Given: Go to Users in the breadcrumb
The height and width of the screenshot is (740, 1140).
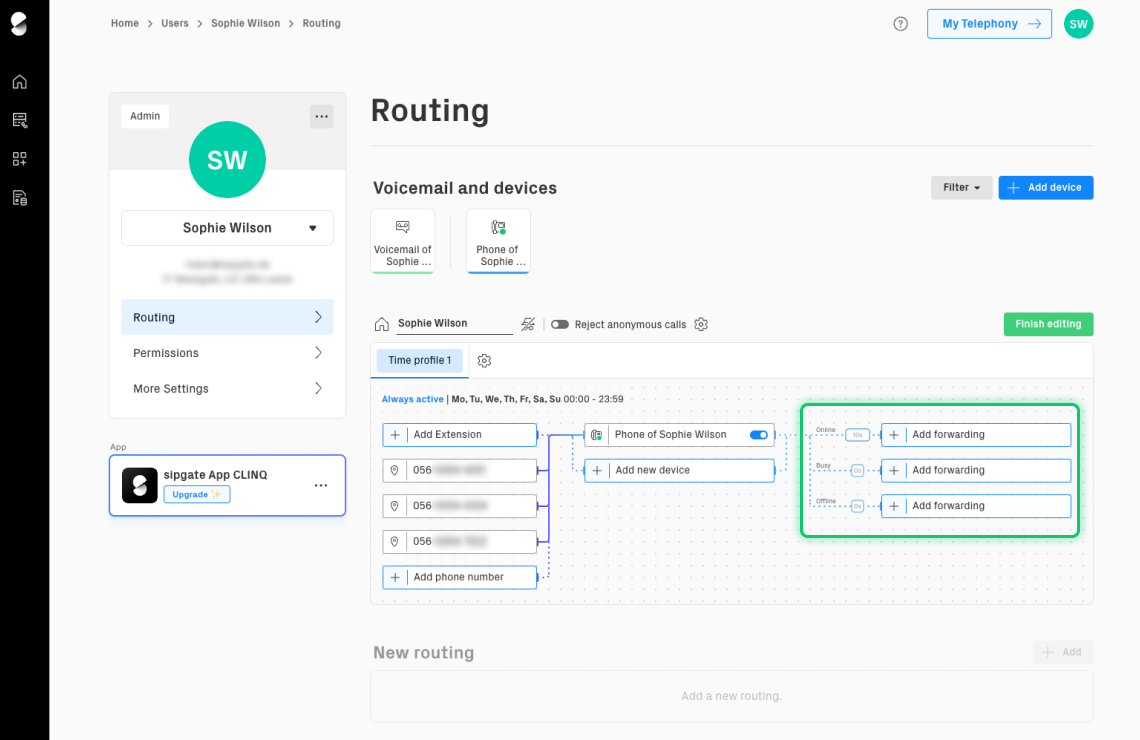Looking at the screenshot, I should pyautogui.click(x=174, y=23).
